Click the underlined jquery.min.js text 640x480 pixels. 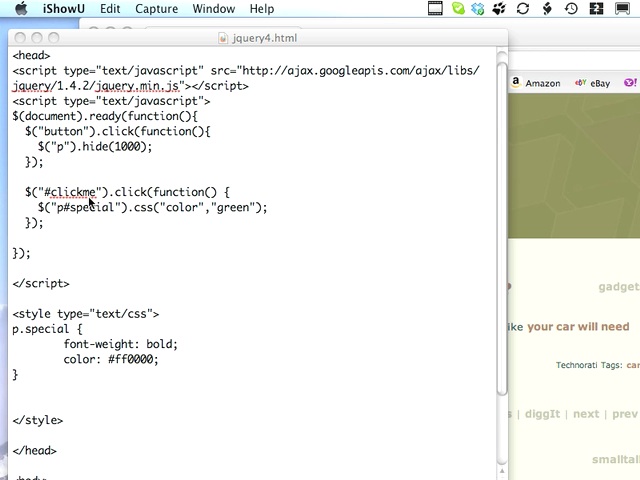pos(138,86)
